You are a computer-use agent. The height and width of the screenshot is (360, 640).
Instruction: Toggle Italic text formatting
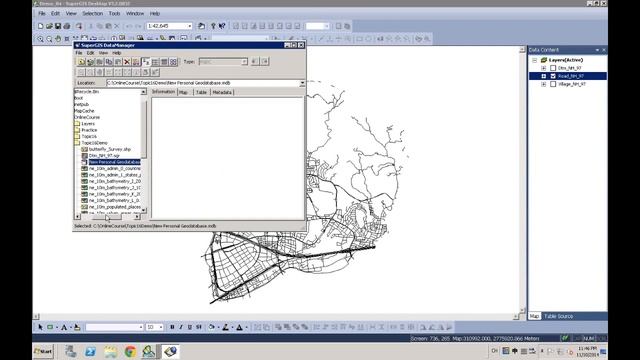coord(181,327)
